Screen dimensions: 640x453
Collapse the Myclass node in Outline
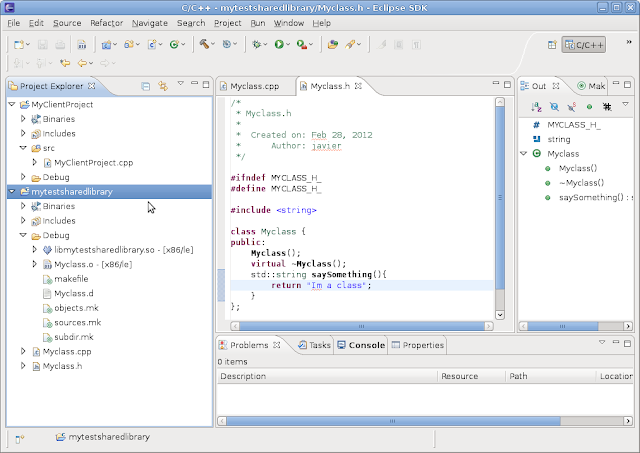tap(524, 153)
